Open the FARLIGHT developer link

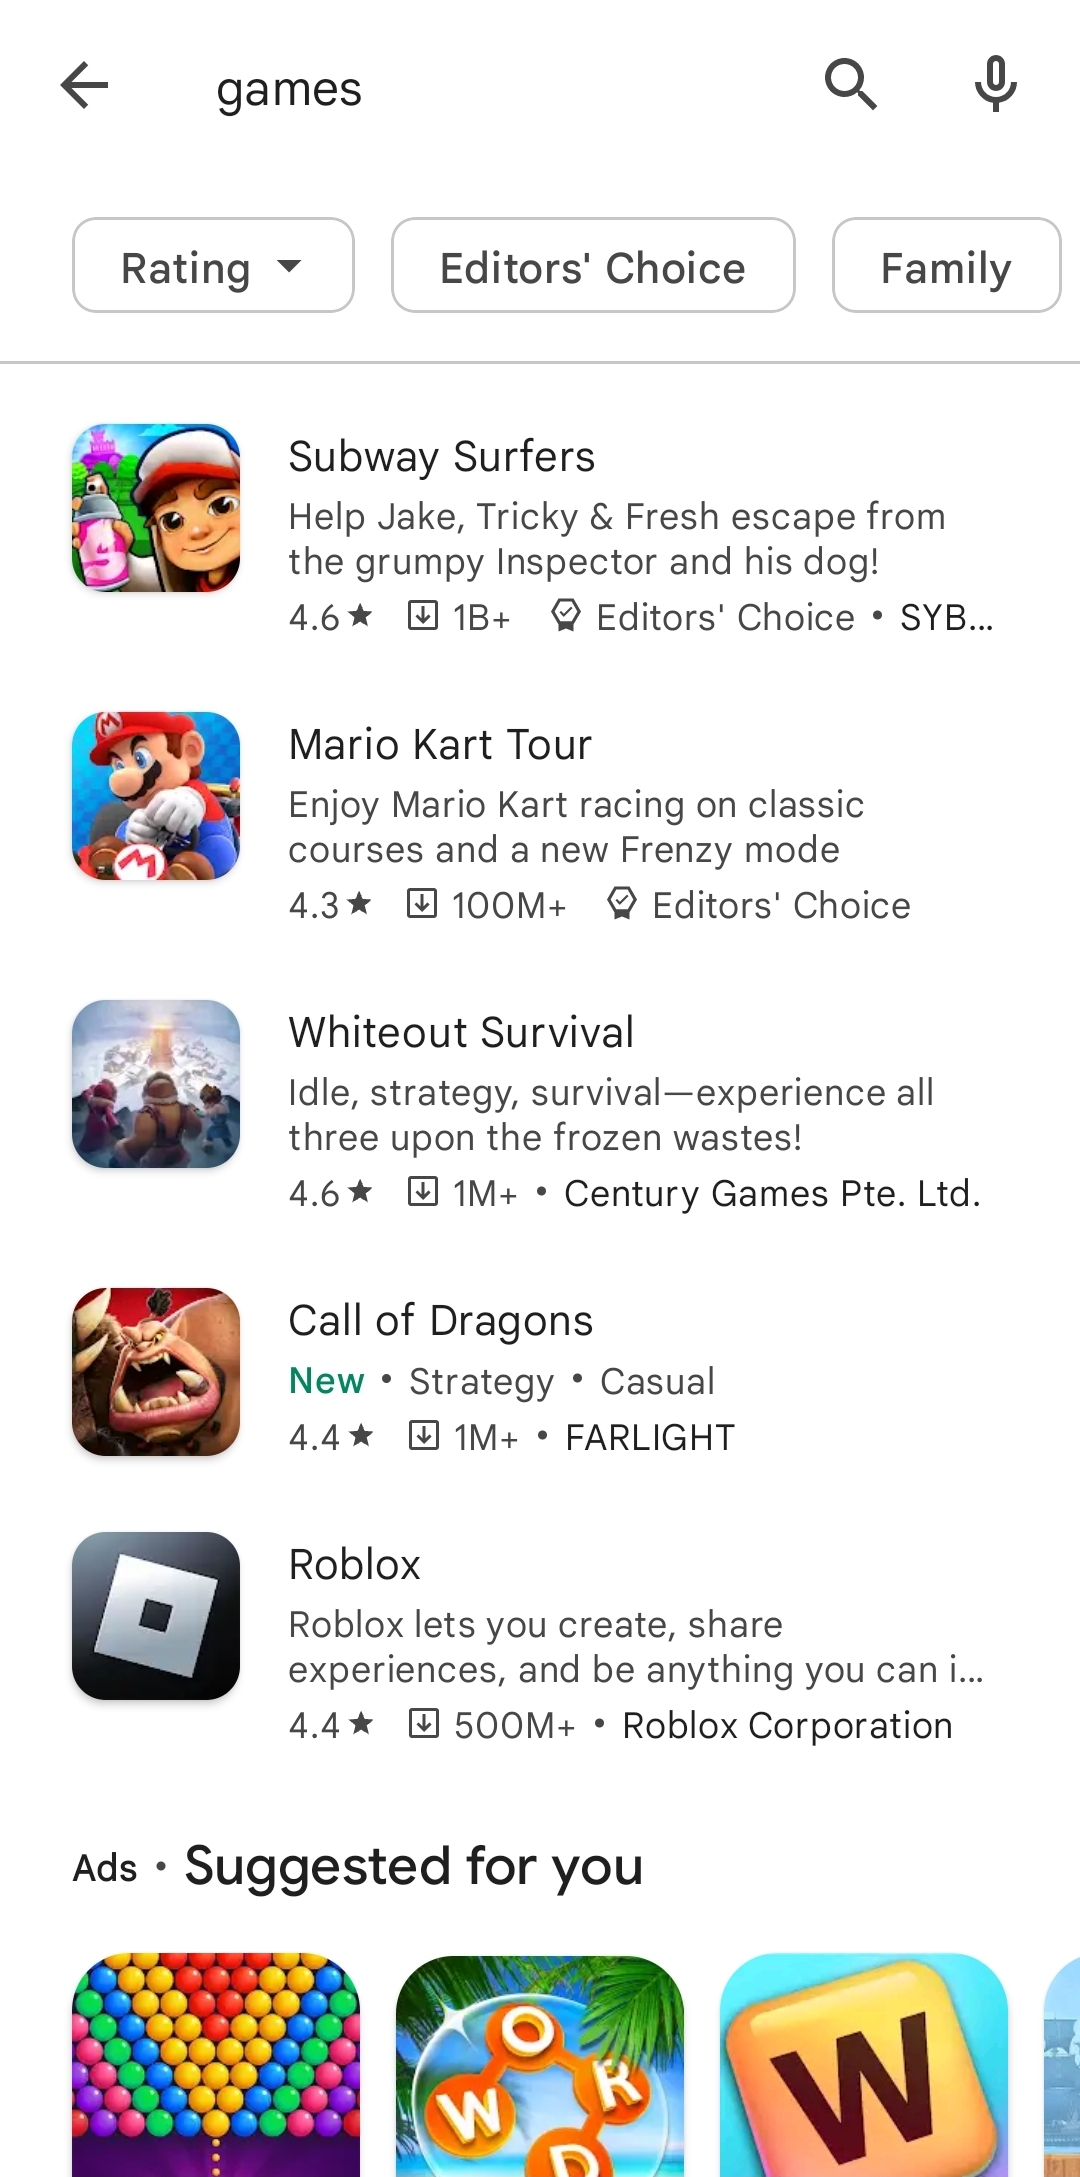coord(648,1437)
